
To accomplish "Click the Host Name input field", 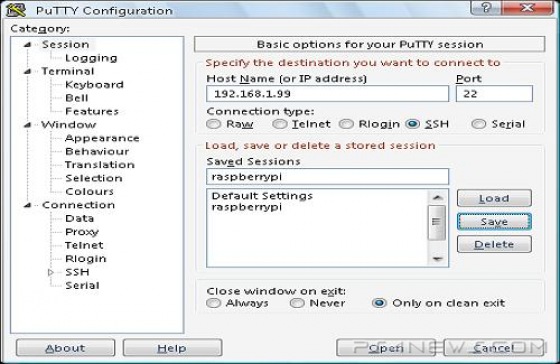I will click(328, 94).
